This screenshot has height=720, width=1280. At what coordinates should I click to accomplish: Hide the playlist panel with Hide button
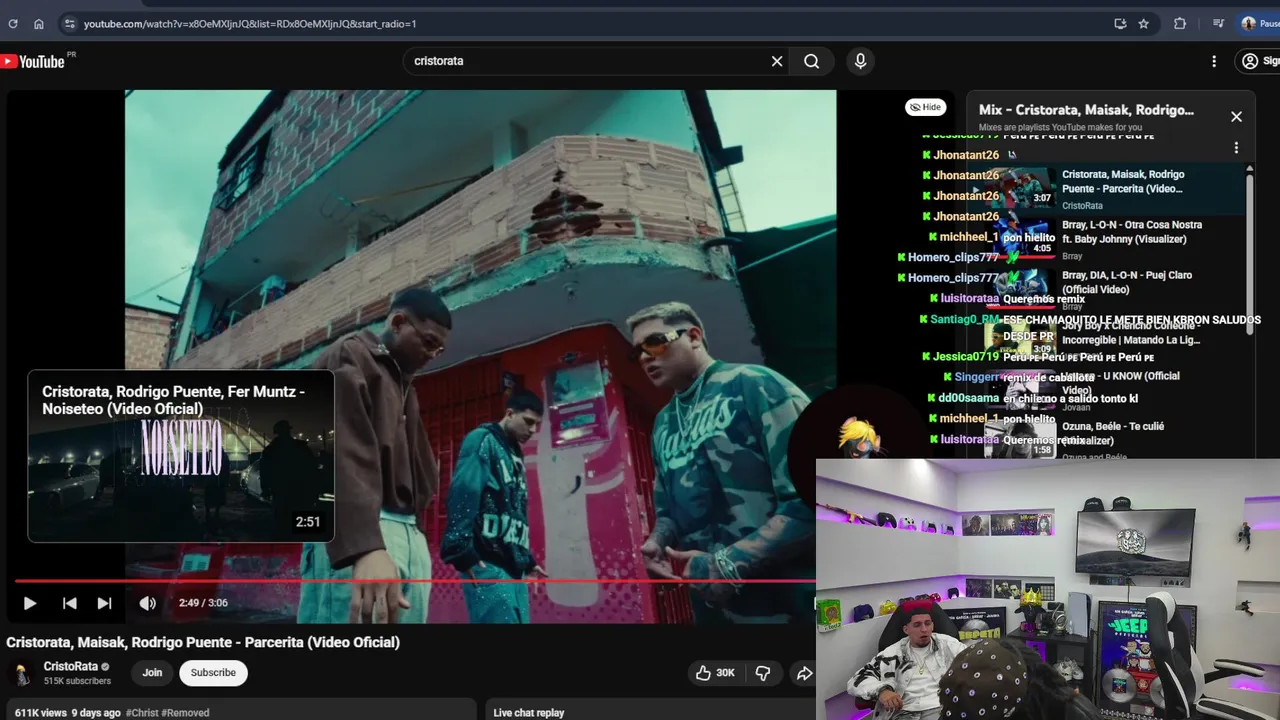click(926, 107)
